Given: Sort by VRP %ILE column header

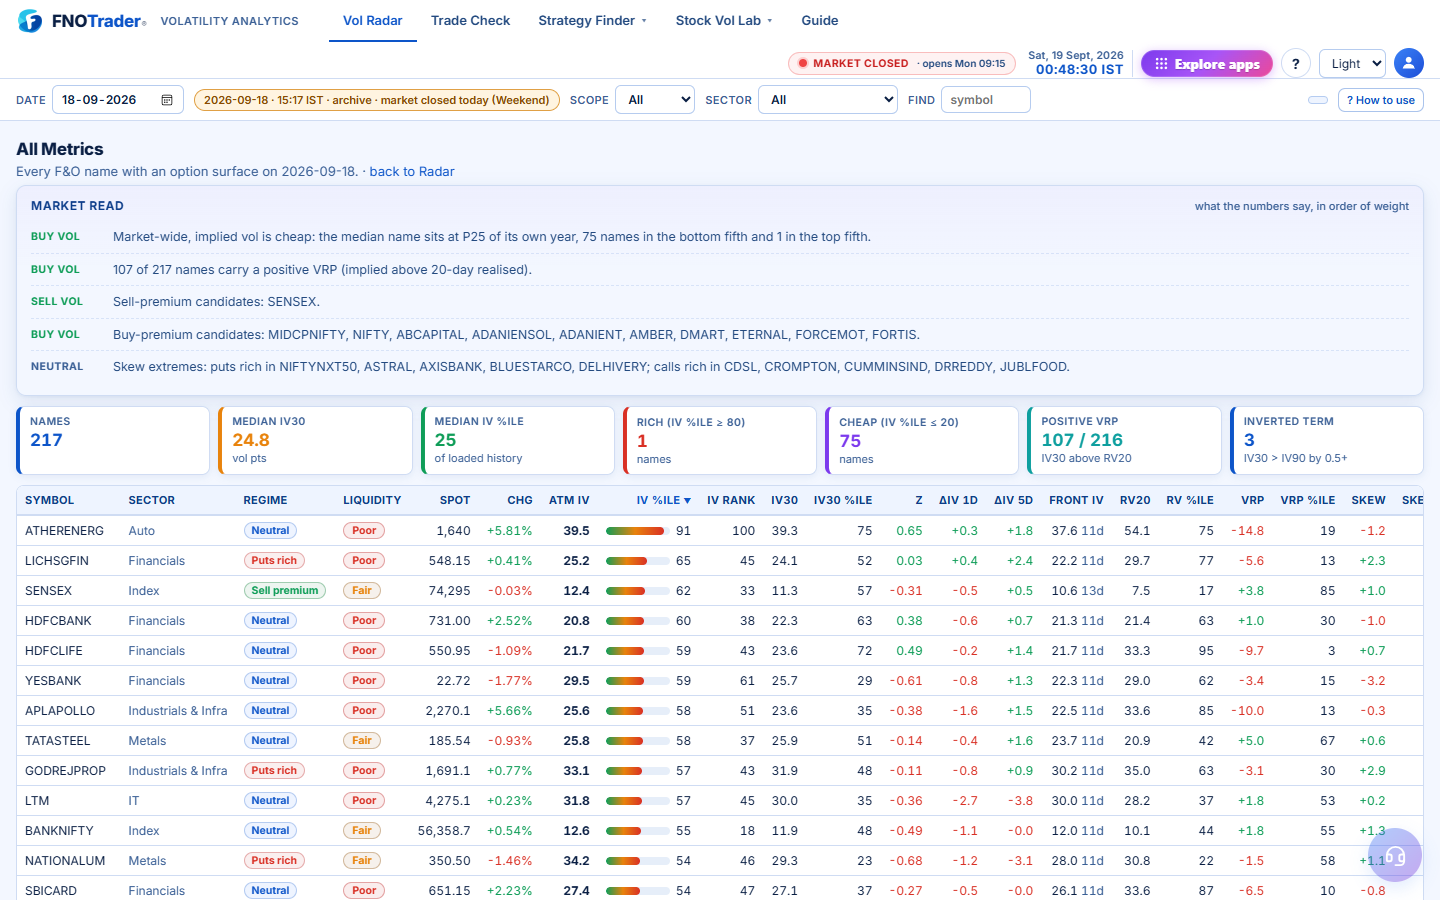Looking at the screenshot, I should click(x=1308, y=500).
